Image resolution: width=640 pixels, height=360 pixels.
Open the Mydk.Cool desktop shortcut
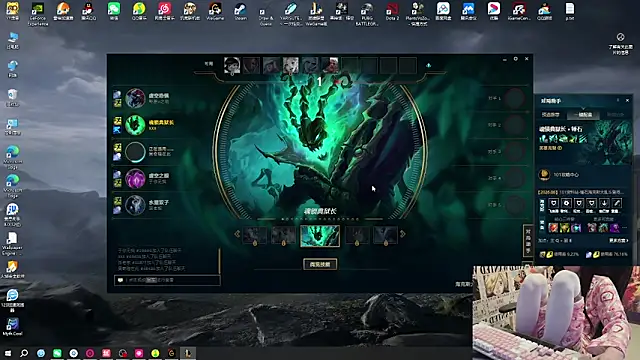coord(12,327)
